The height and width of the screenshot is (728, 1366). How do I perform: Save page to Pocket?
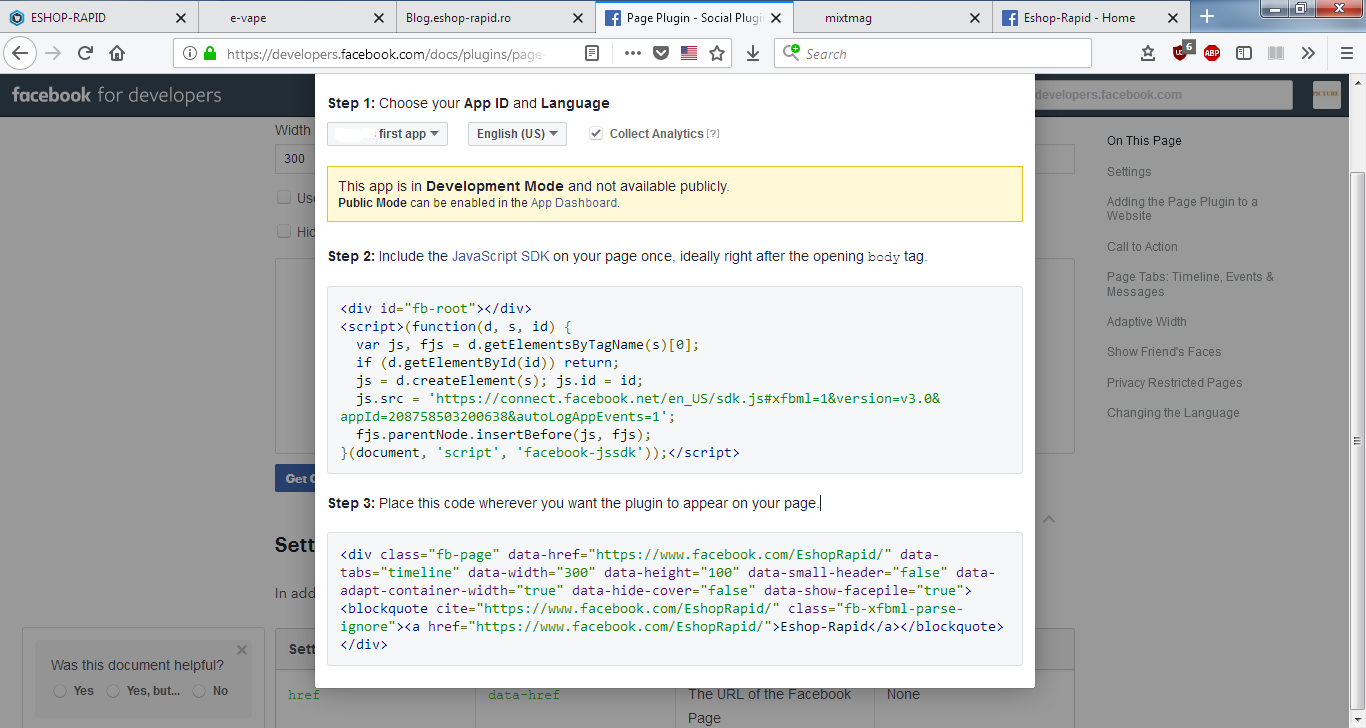pyautogui.click(x=661, y=54)
